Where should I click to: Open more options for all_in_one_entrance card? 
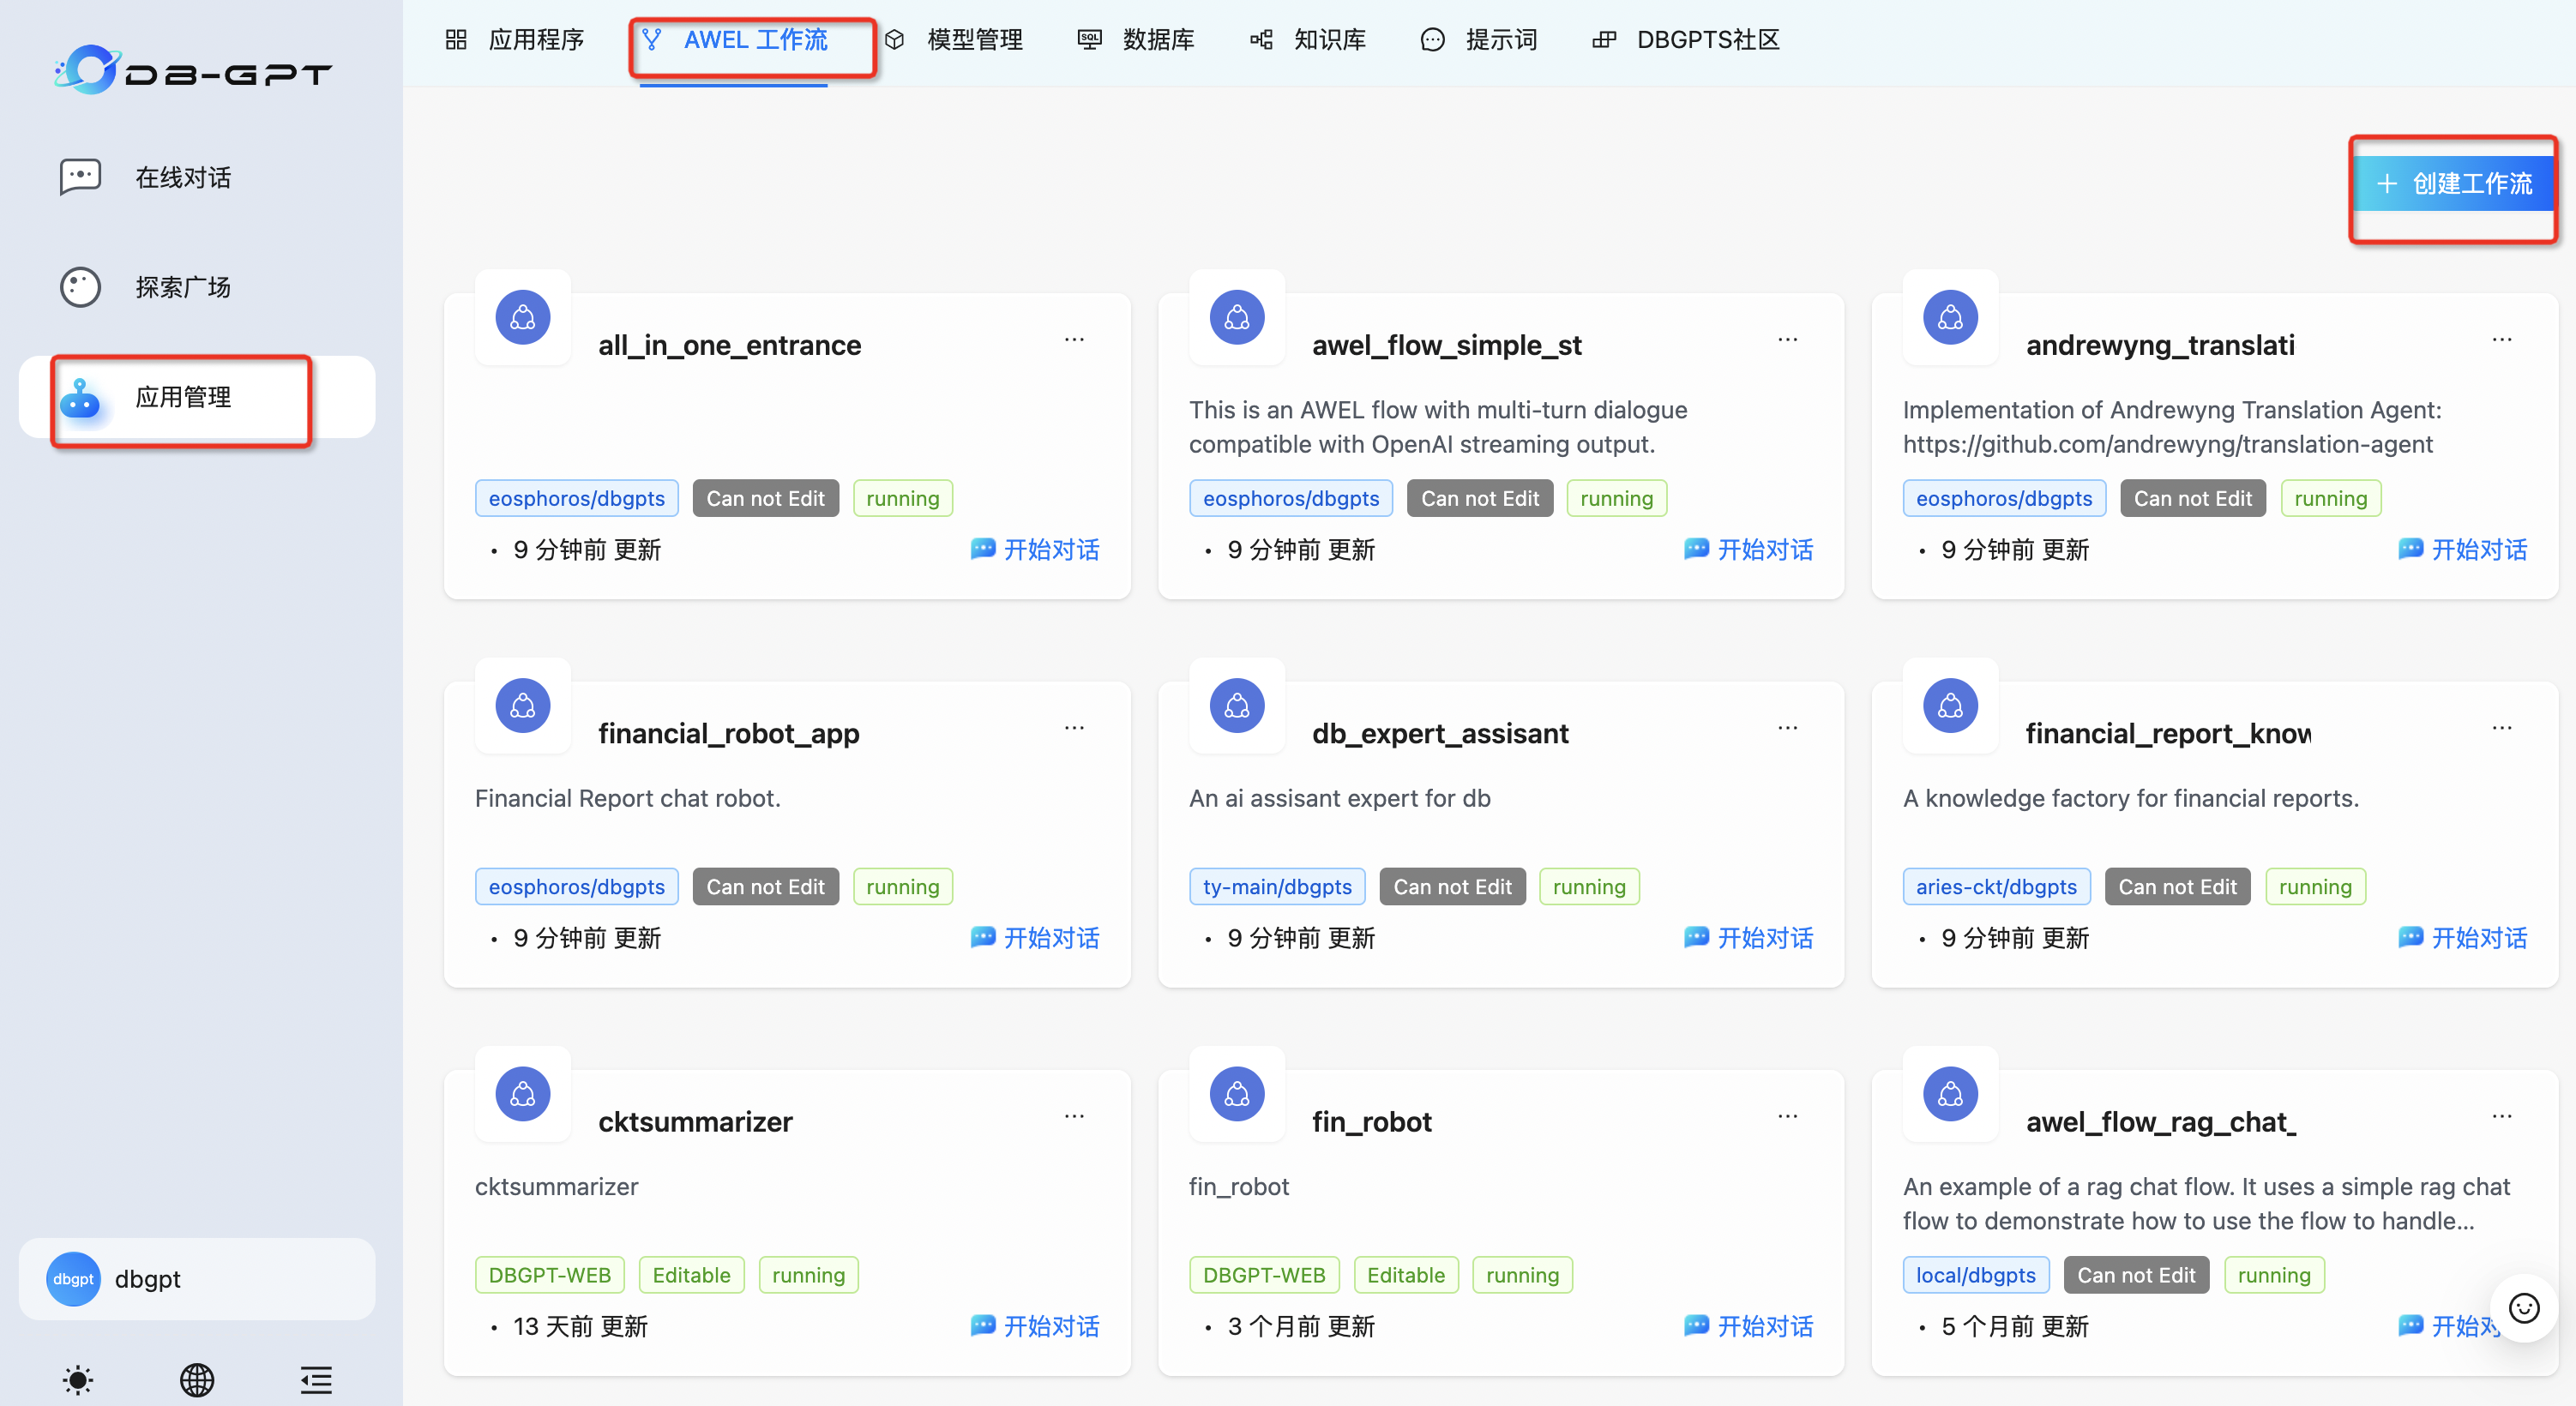pos(1074,340)
